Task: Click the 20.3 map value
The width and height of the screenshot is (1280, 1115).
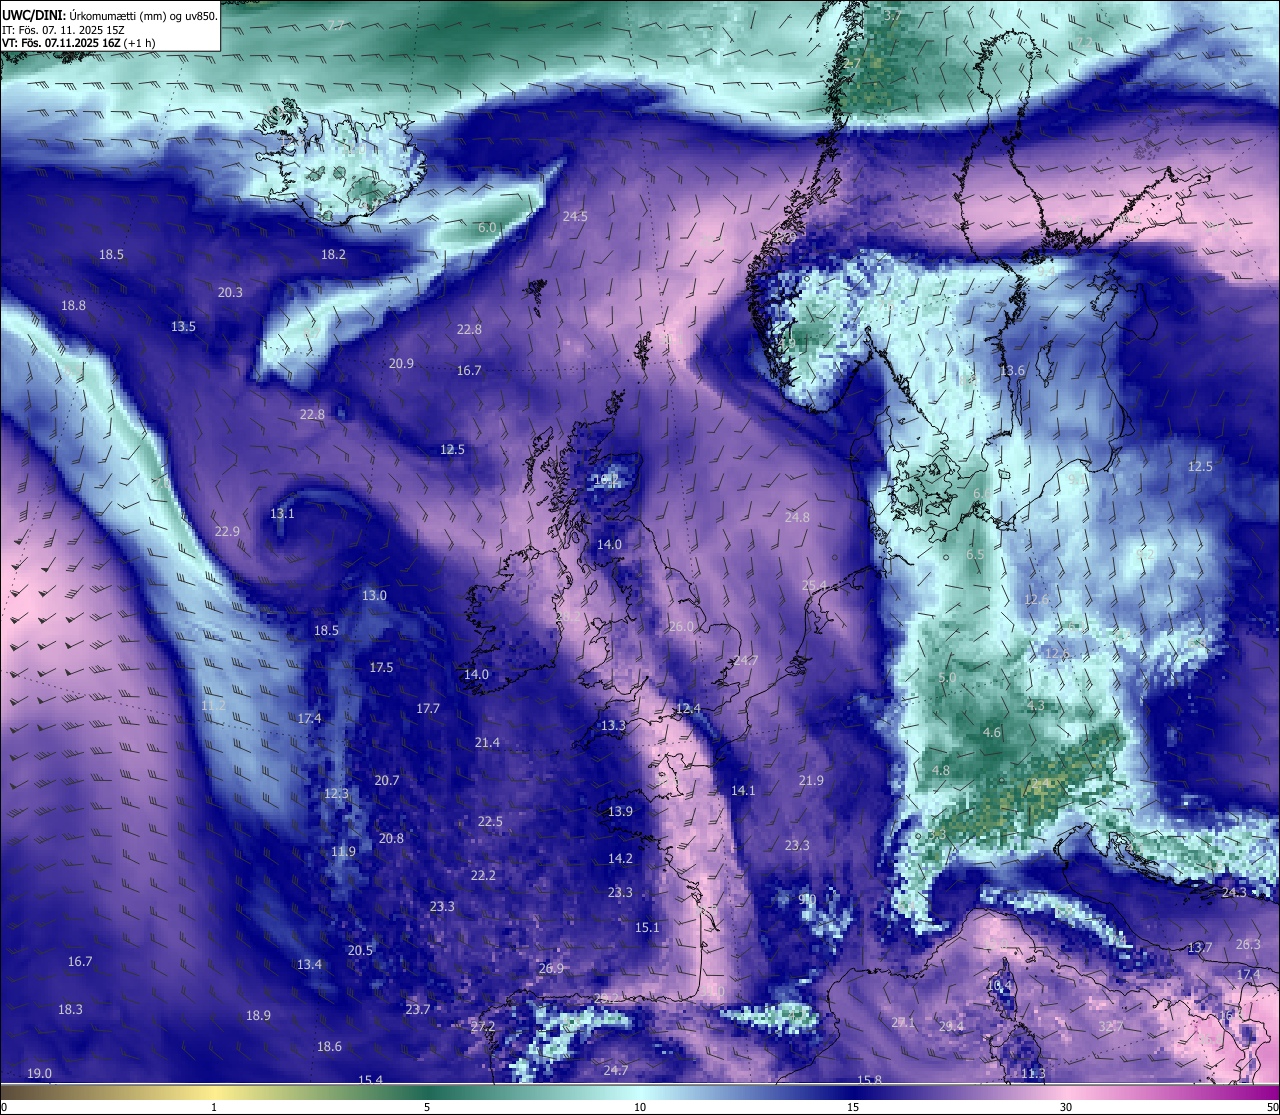Action: pos(230,292)
